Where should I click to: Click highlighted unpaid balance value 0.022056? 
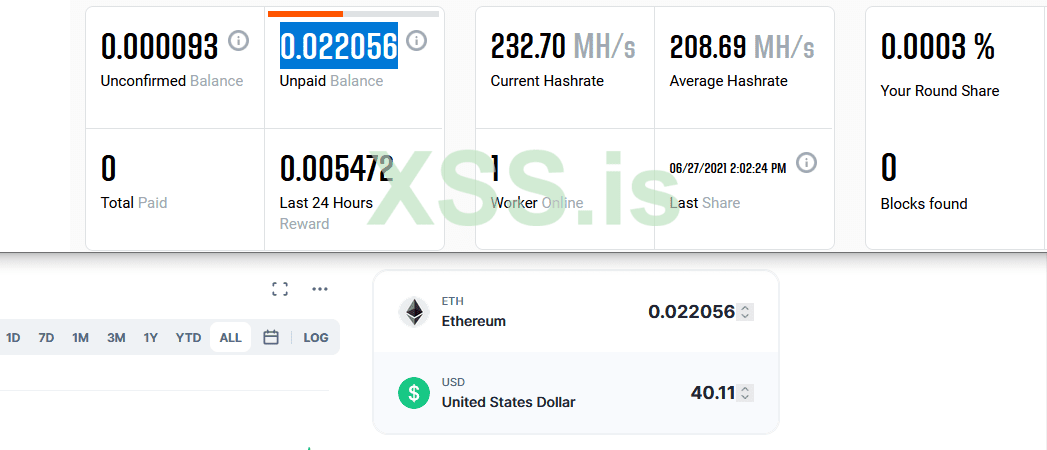[x=339, y=45]
